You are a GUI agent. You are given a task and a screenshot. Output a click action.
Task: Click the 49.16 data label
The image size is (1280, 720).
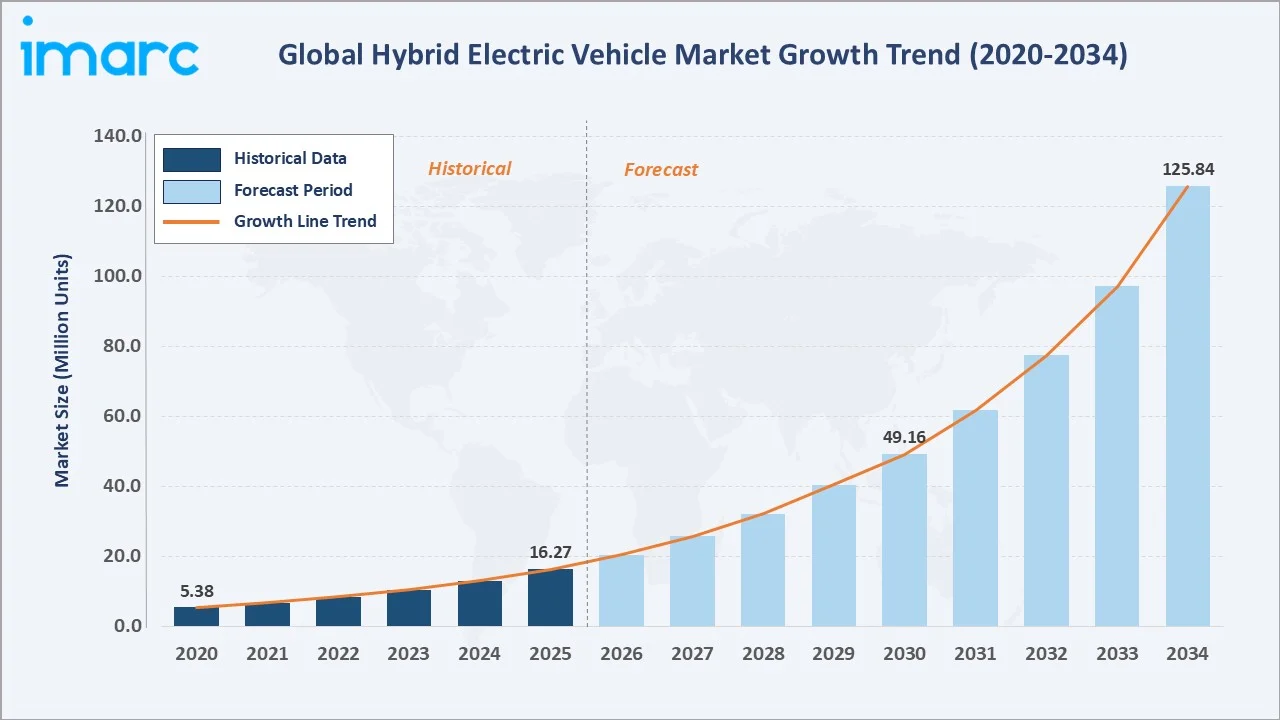click(905, 437)
